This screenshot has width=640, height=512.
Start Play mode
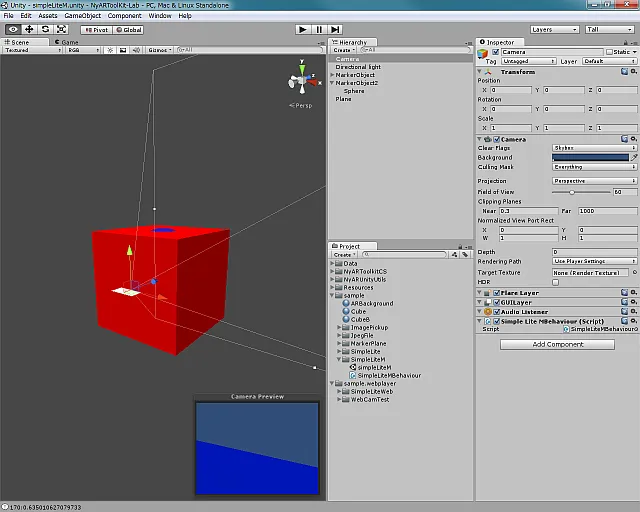pyautogui.click(x=302, y=29)
